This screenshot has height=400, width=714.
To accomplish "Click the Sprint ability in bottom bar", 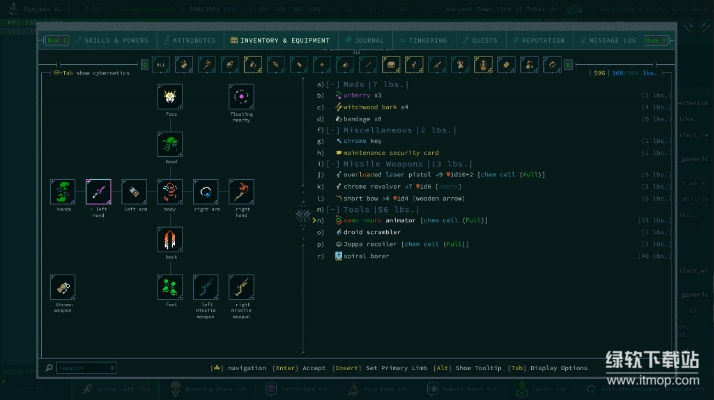I will click(115, 390).
